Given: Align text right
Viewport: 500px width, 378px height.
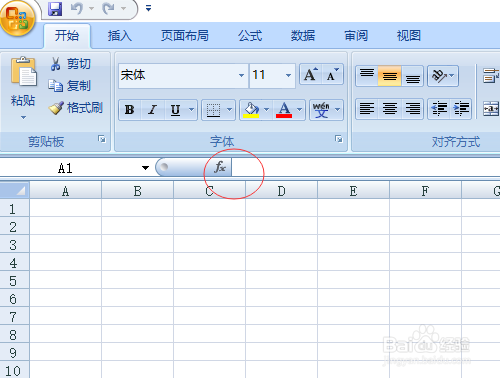Looking at the screenshot, I should click(412, 109).
